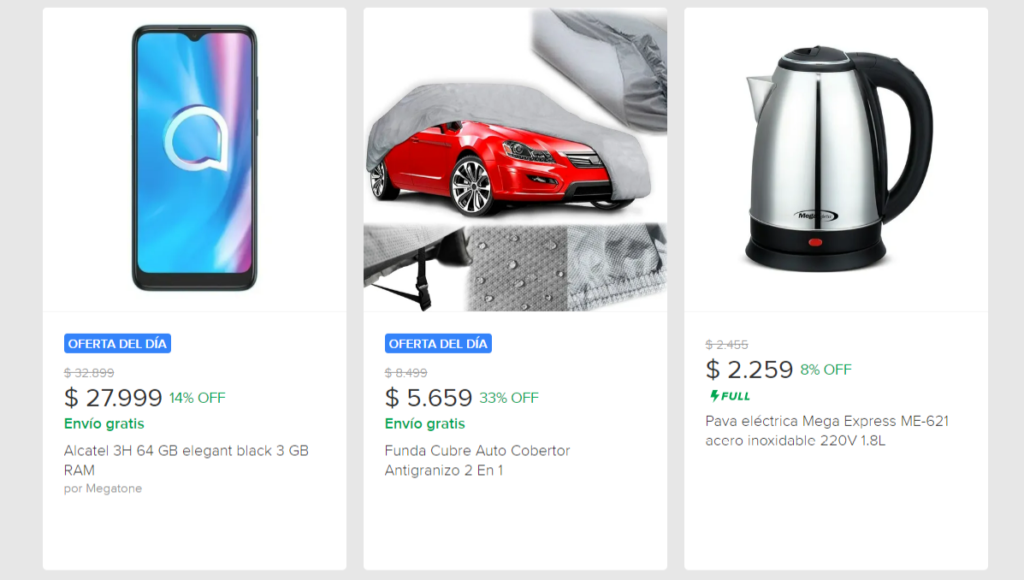The image size is (1024, 580).
Task: Click the $ 5.659 price
Action: click(428, 398)
